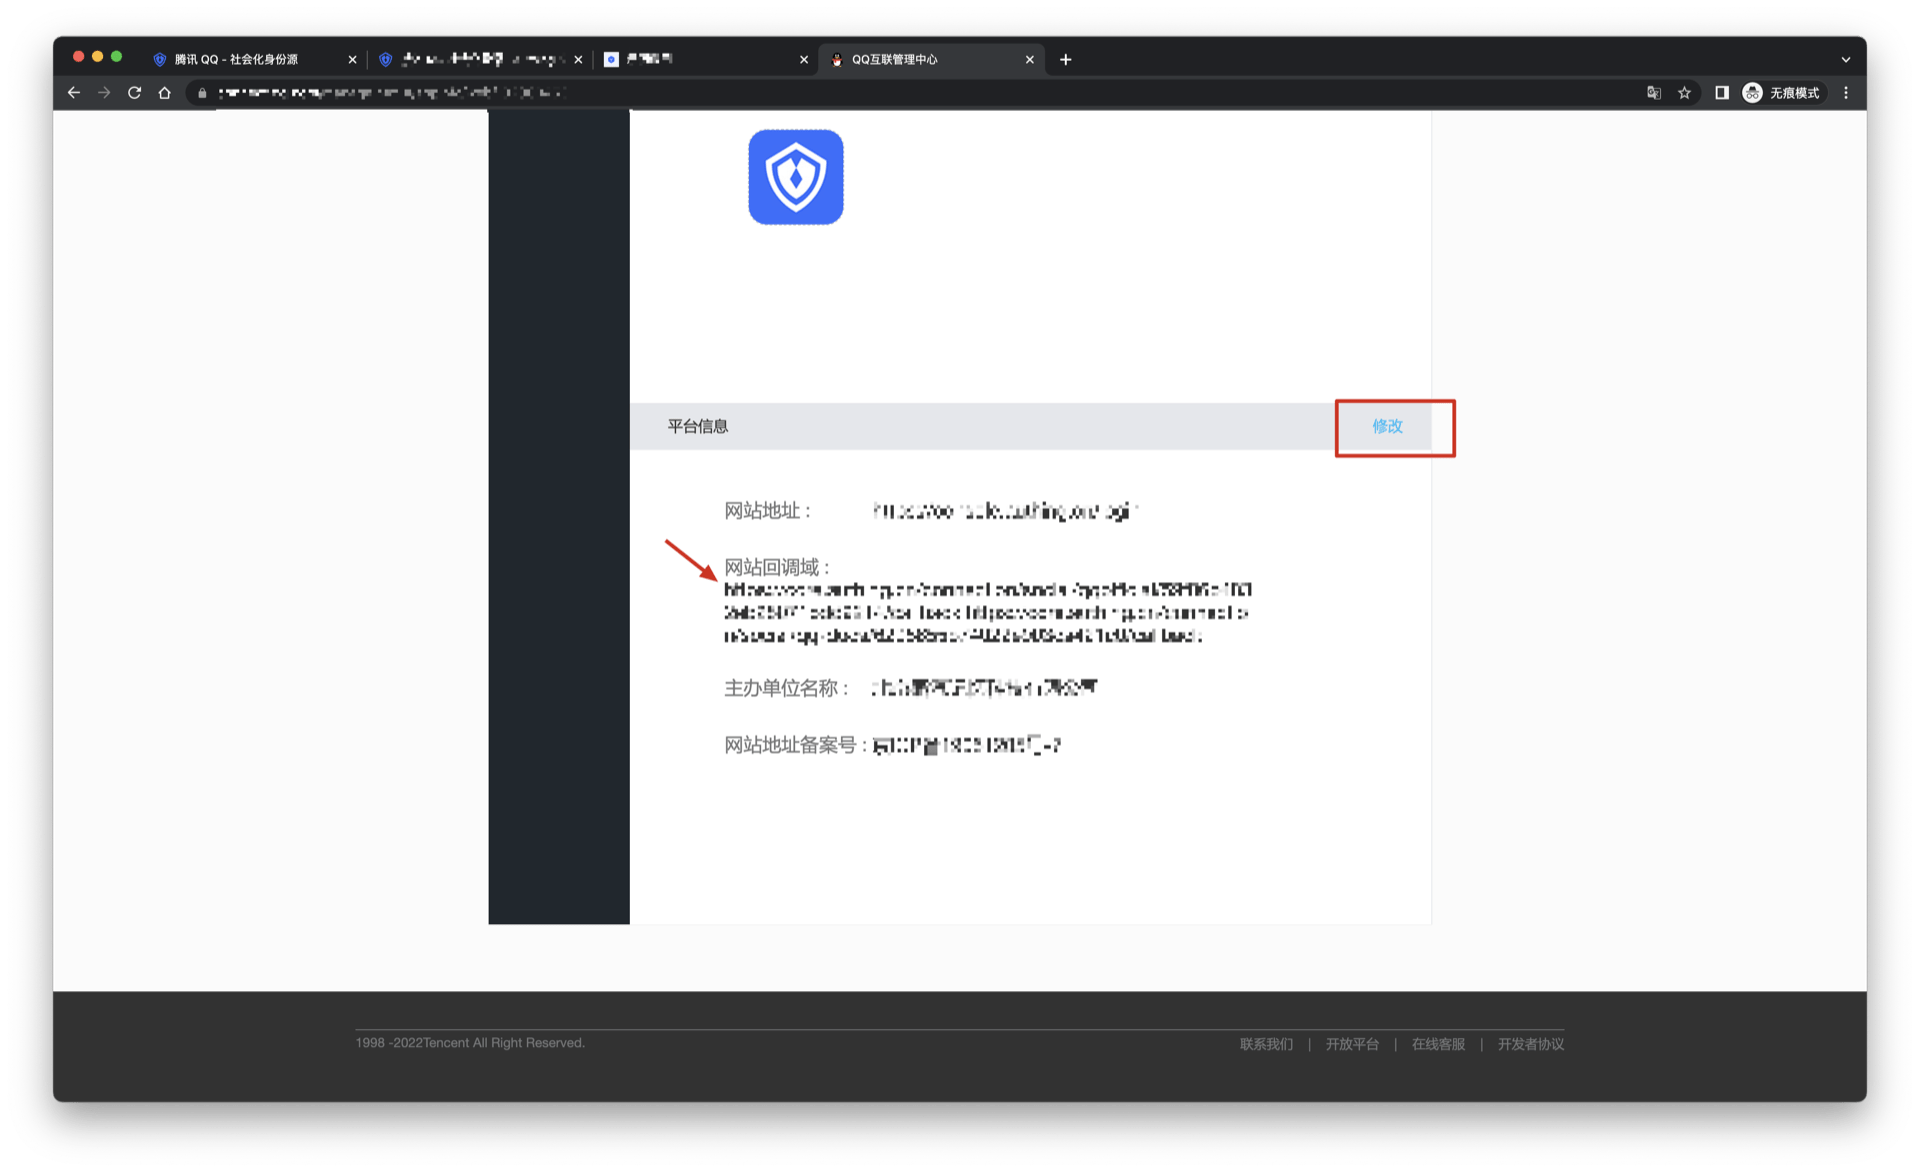Screen dimensions: 1920x1172
Task: Open the 联系我们 footer link
Action: (1266, 1044)
